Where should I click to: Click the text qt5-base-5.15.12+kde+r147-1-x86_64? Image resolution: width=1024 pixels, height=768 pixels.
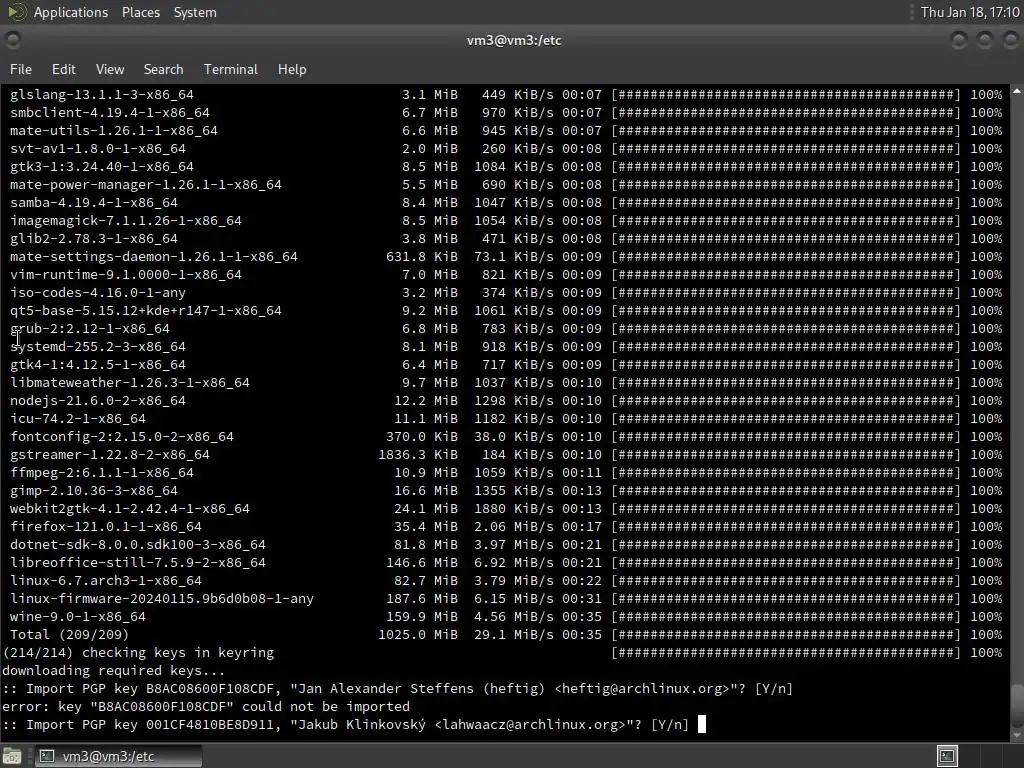click(146, 311)
